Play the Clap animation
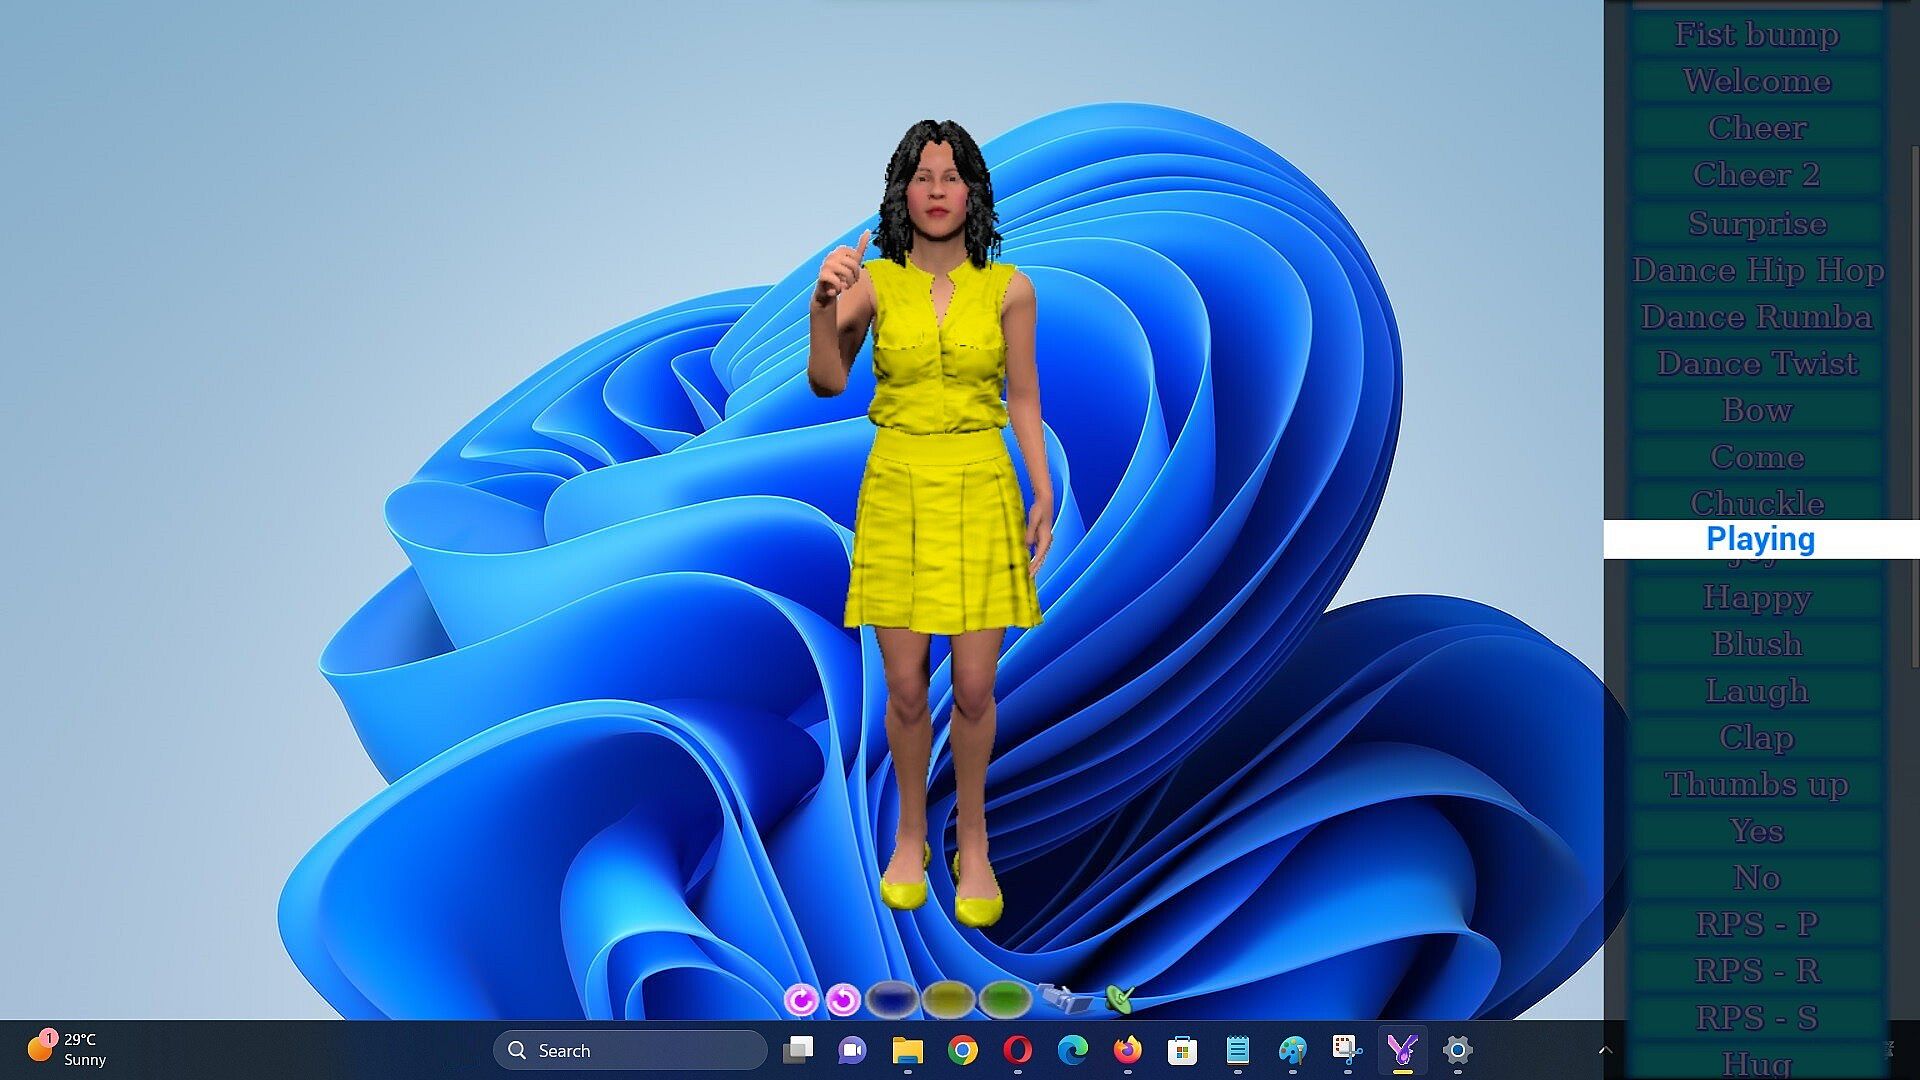The width and height of the screenshot is (1920, 1080). point(1756,738)
